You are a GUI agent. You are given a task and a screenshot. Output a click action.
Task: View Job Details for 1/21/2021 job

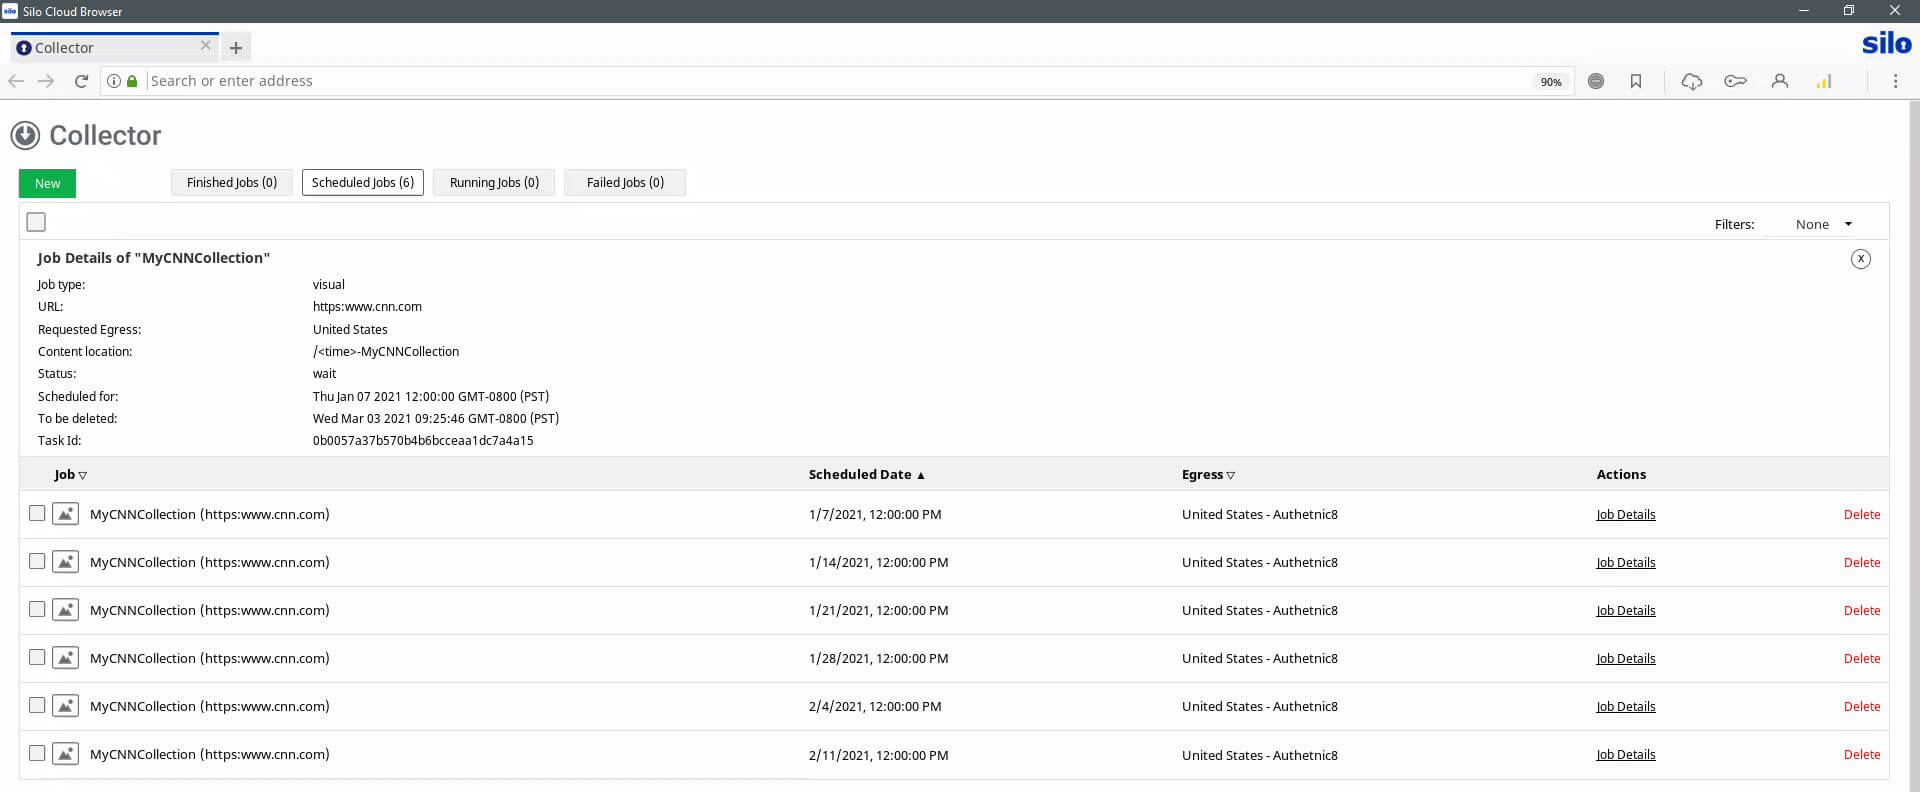(x=1625, y=610)
